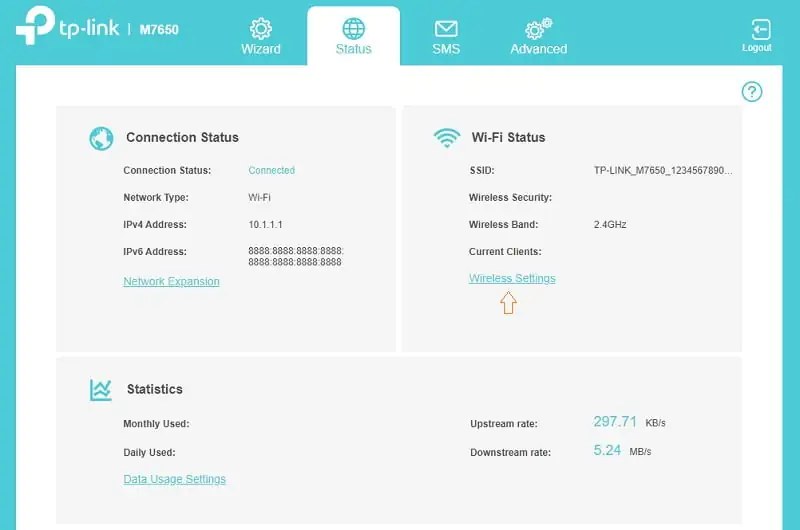Click the 'Upstream rate:' label

click(504, 424)
